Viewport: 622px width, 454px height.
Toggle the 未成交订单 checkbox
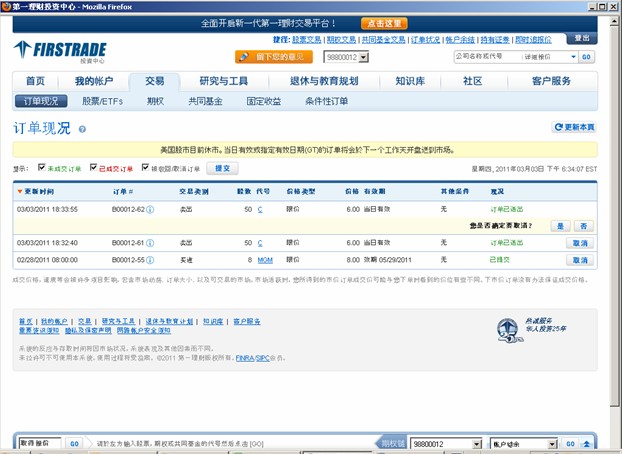[41, 169]
